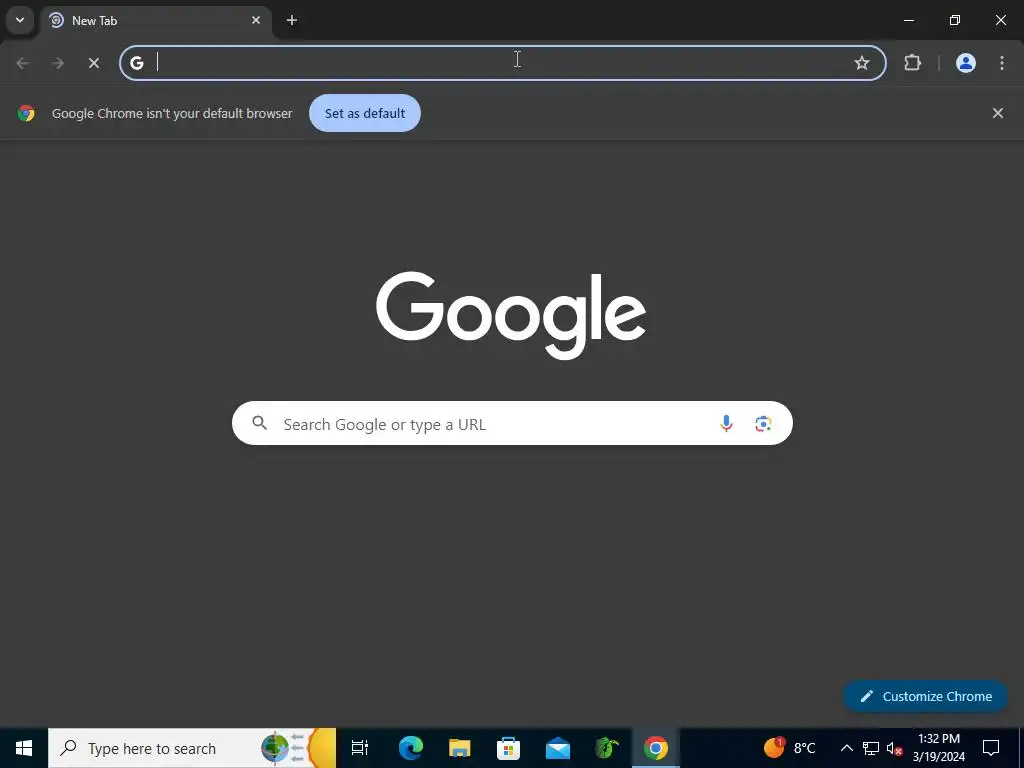Stop loading the page

coord(94,63)
